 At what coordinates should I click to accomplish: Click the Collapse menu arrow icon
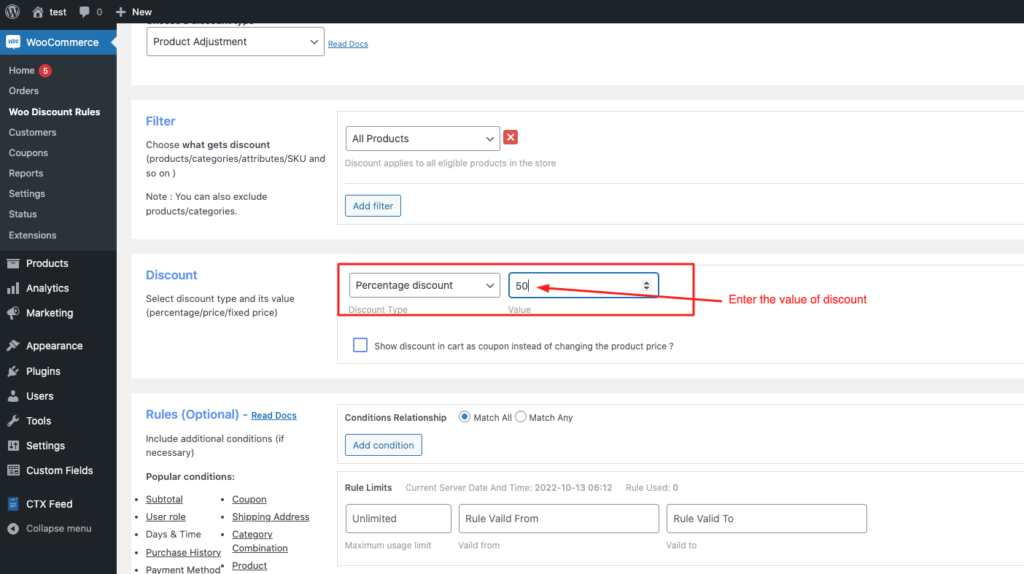(13, 528)
